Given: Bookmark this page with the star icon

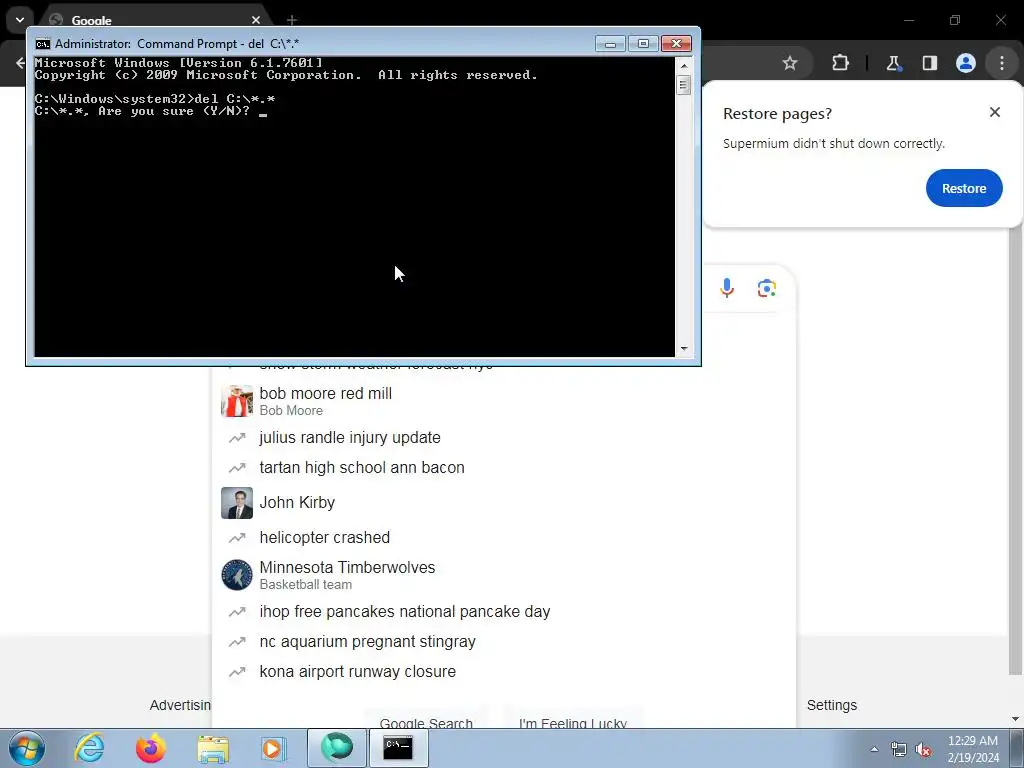Looking at the screenshot, I should point(790,63).
